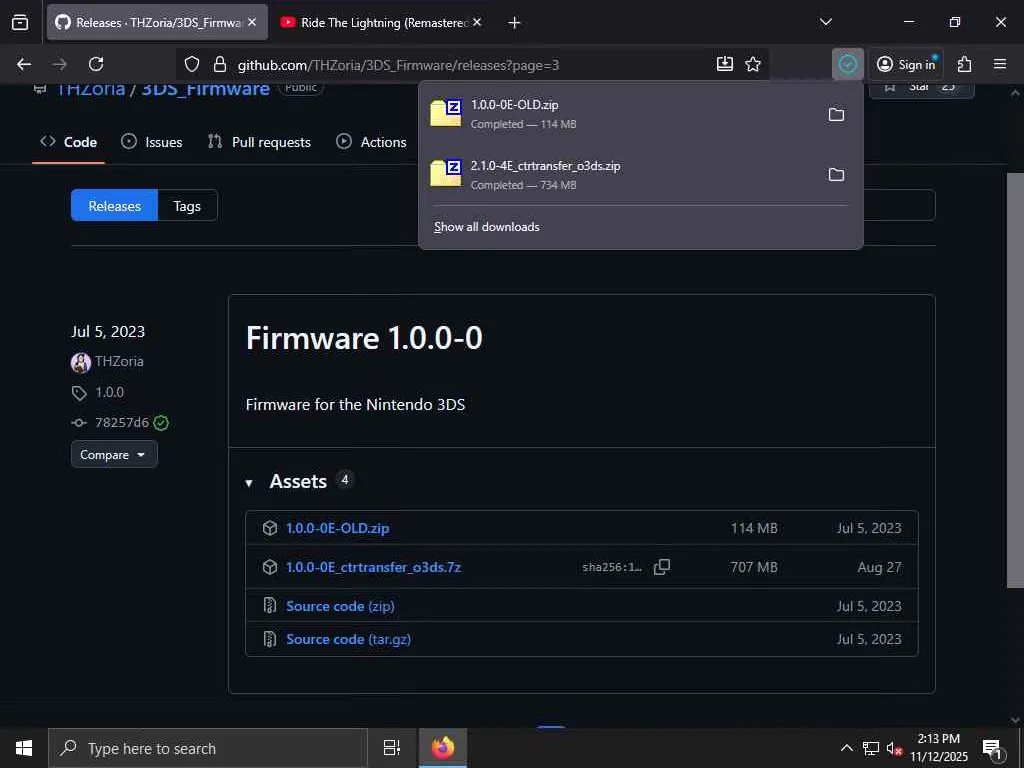Click Firefox icon on taskbar
Image resolution: width=1024 pixels, height=768 pixels.
(x=443, y=748)
